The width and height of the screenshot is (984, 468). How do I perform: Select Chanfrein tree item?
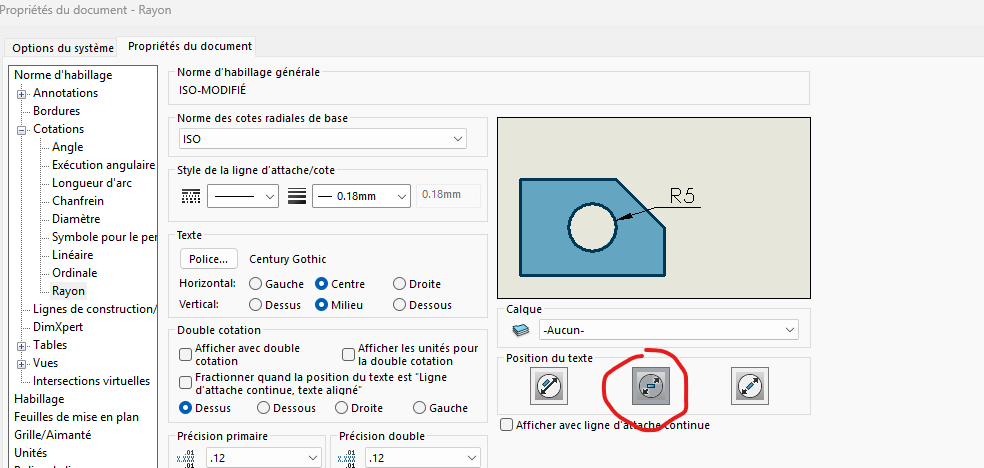point(78,201)
